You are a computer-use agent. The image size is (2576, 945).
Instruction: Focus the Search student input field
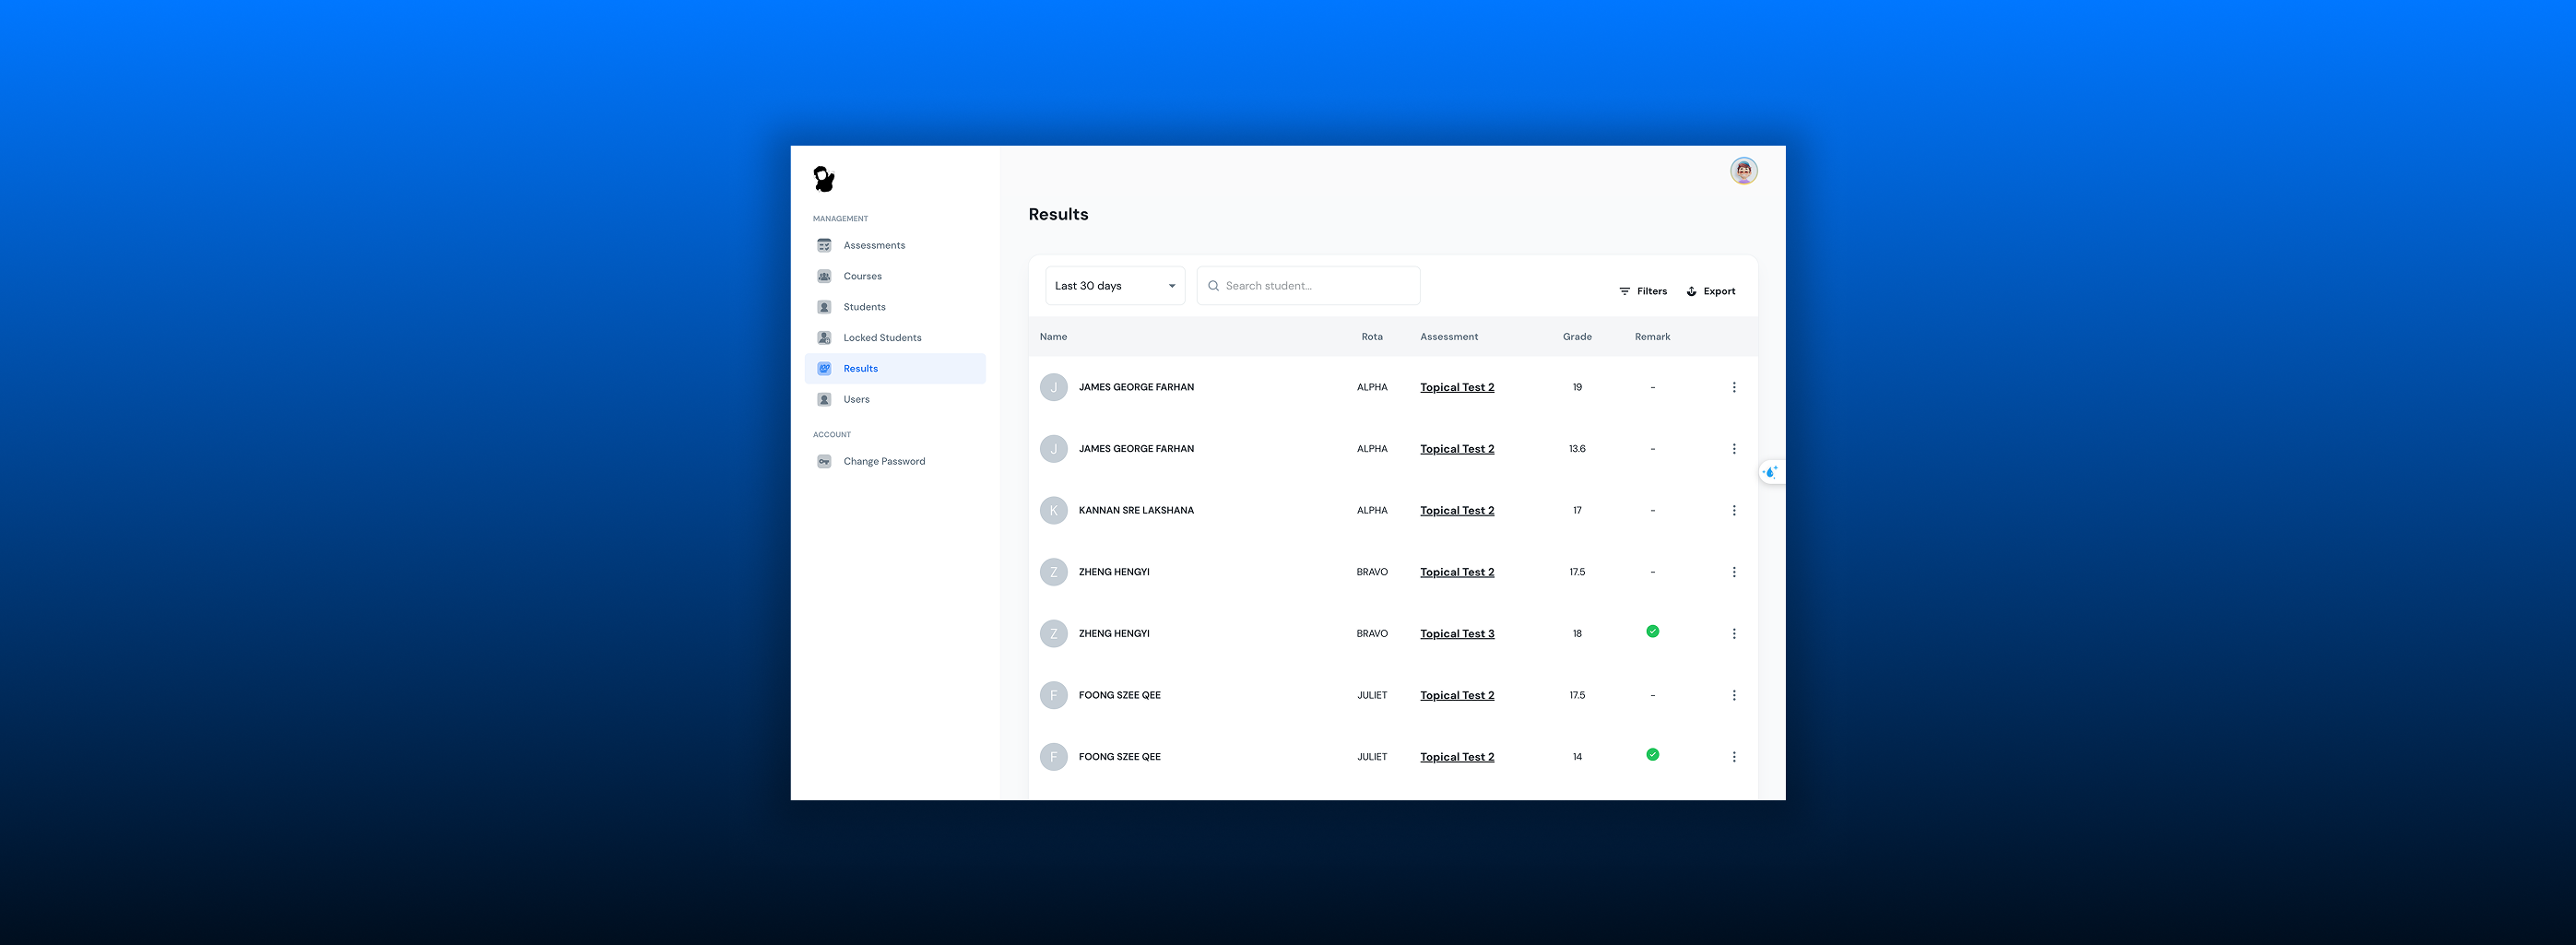pyautogui.click(x=1315, y=286)
